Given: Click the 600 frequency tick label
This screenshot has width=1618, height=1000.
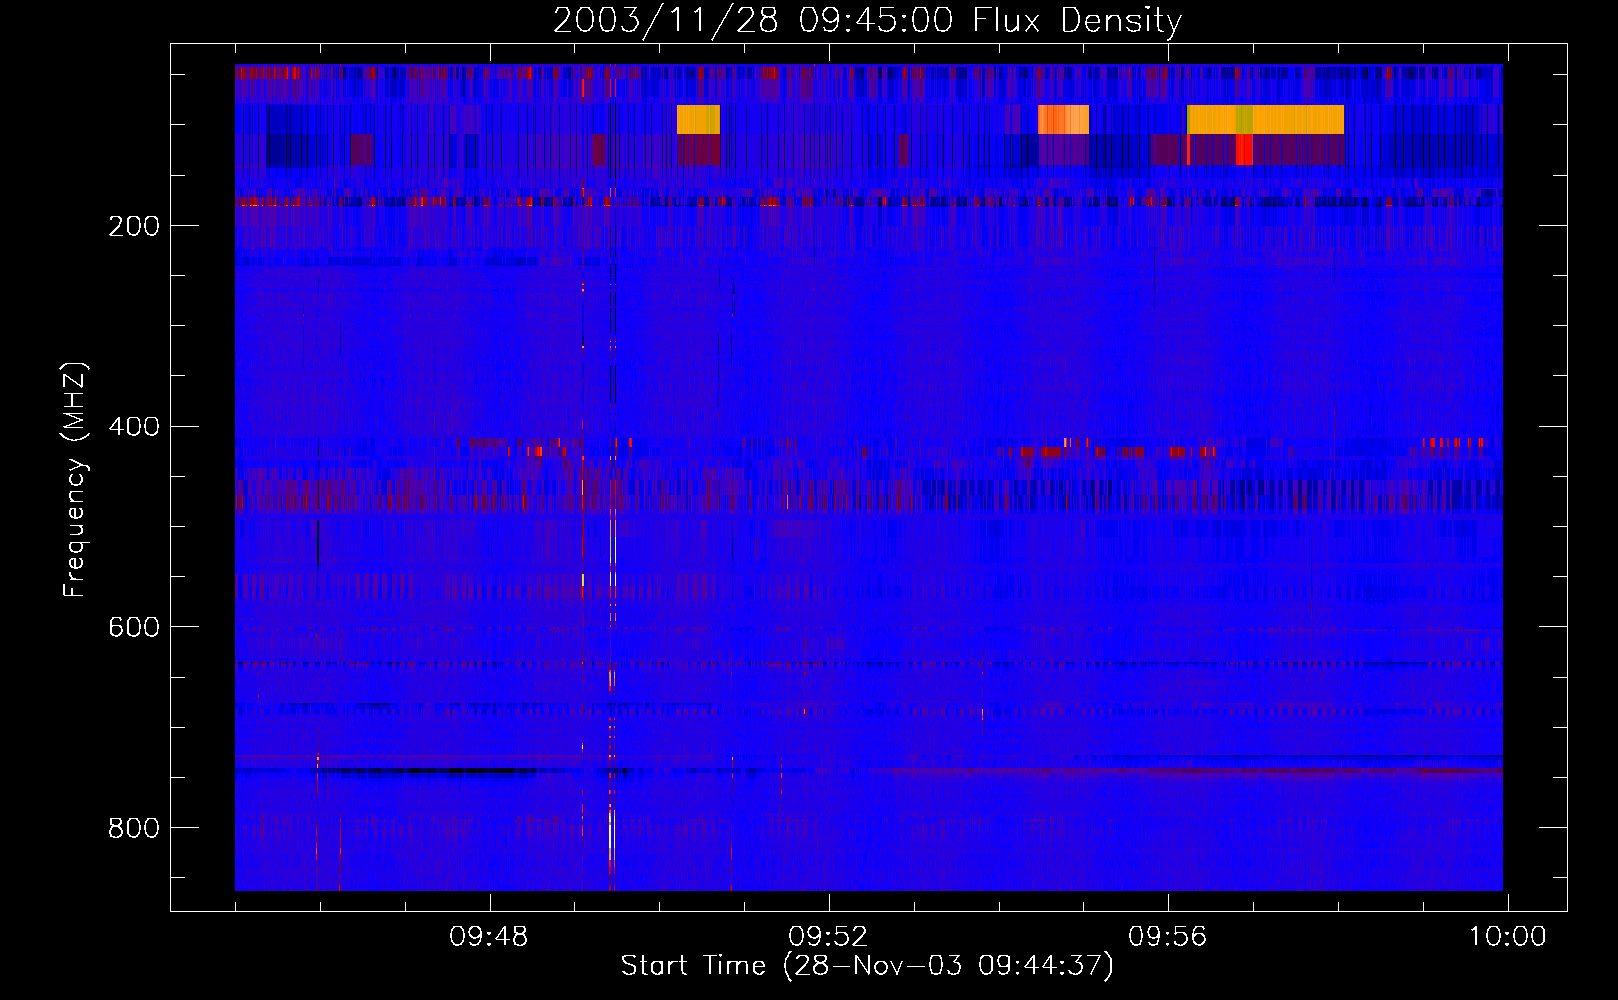Looking at the screenshot, I should point(134,627).
